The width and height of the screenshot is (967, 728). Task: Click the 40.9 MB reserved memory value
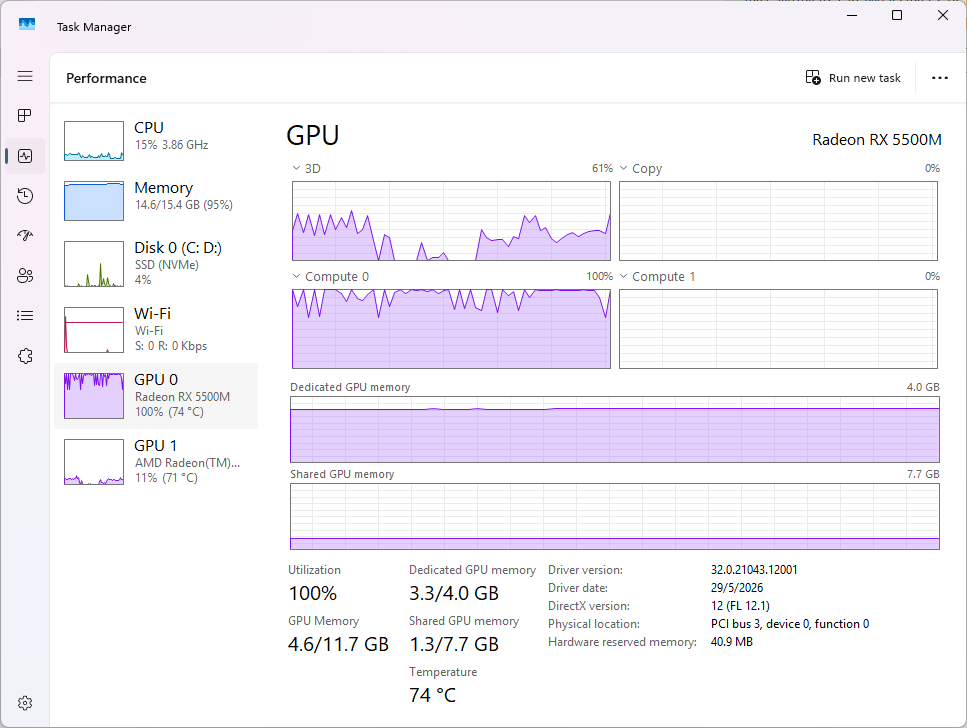[x=731, y=642]
